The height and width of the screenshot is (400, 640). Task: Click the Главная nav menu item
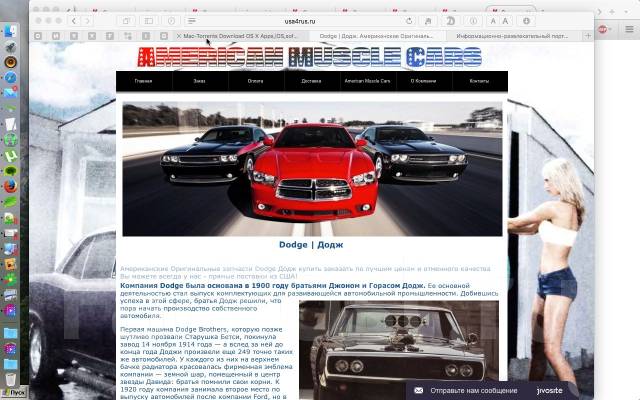tap(143, 81)
